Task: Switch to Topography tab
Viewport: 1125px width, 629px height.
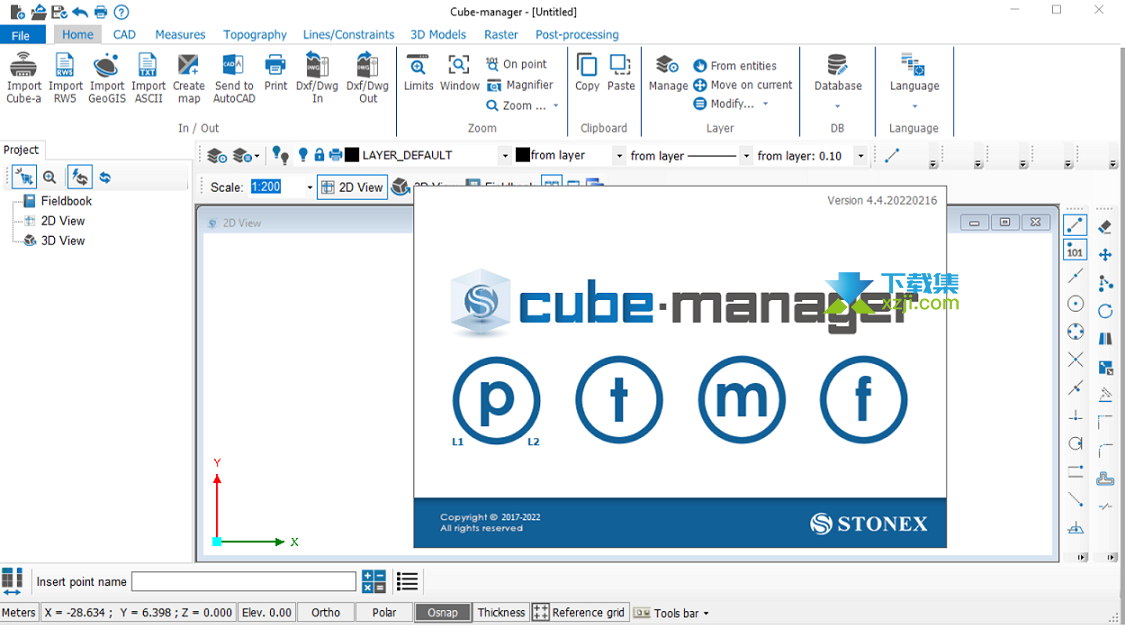Action: pos(255,34)
